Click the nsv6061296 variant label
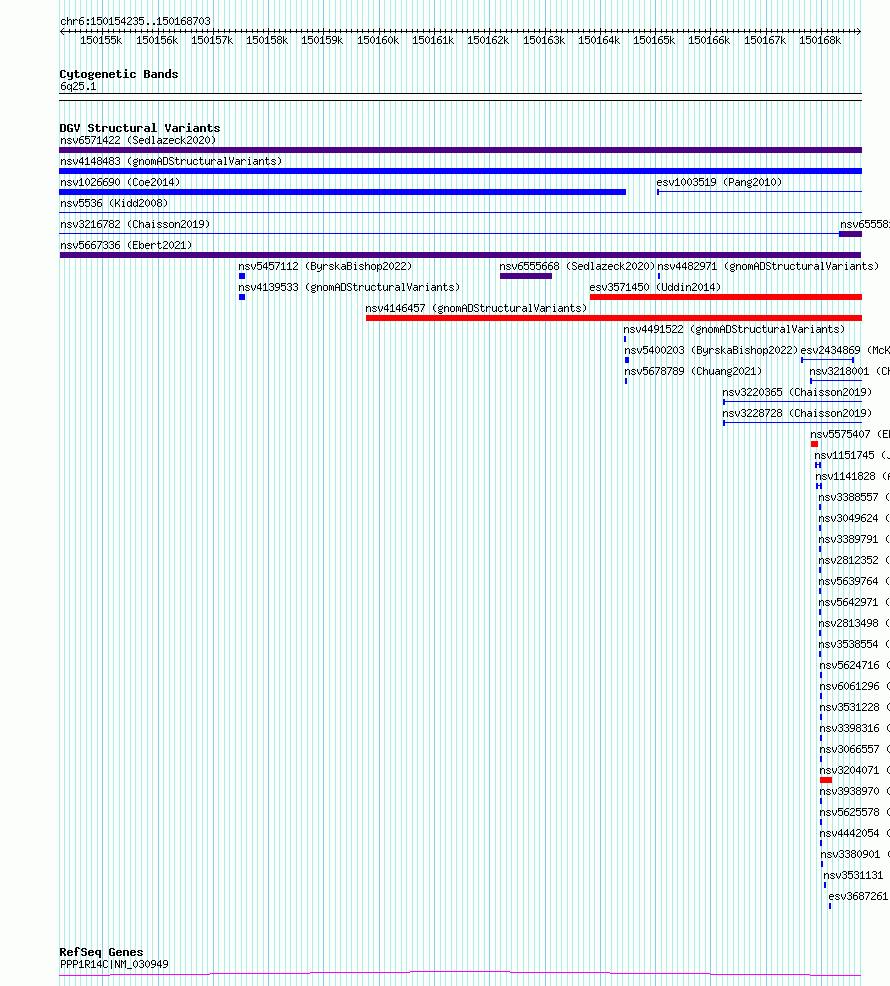890x986 pixels. click(x=854, y=687)
